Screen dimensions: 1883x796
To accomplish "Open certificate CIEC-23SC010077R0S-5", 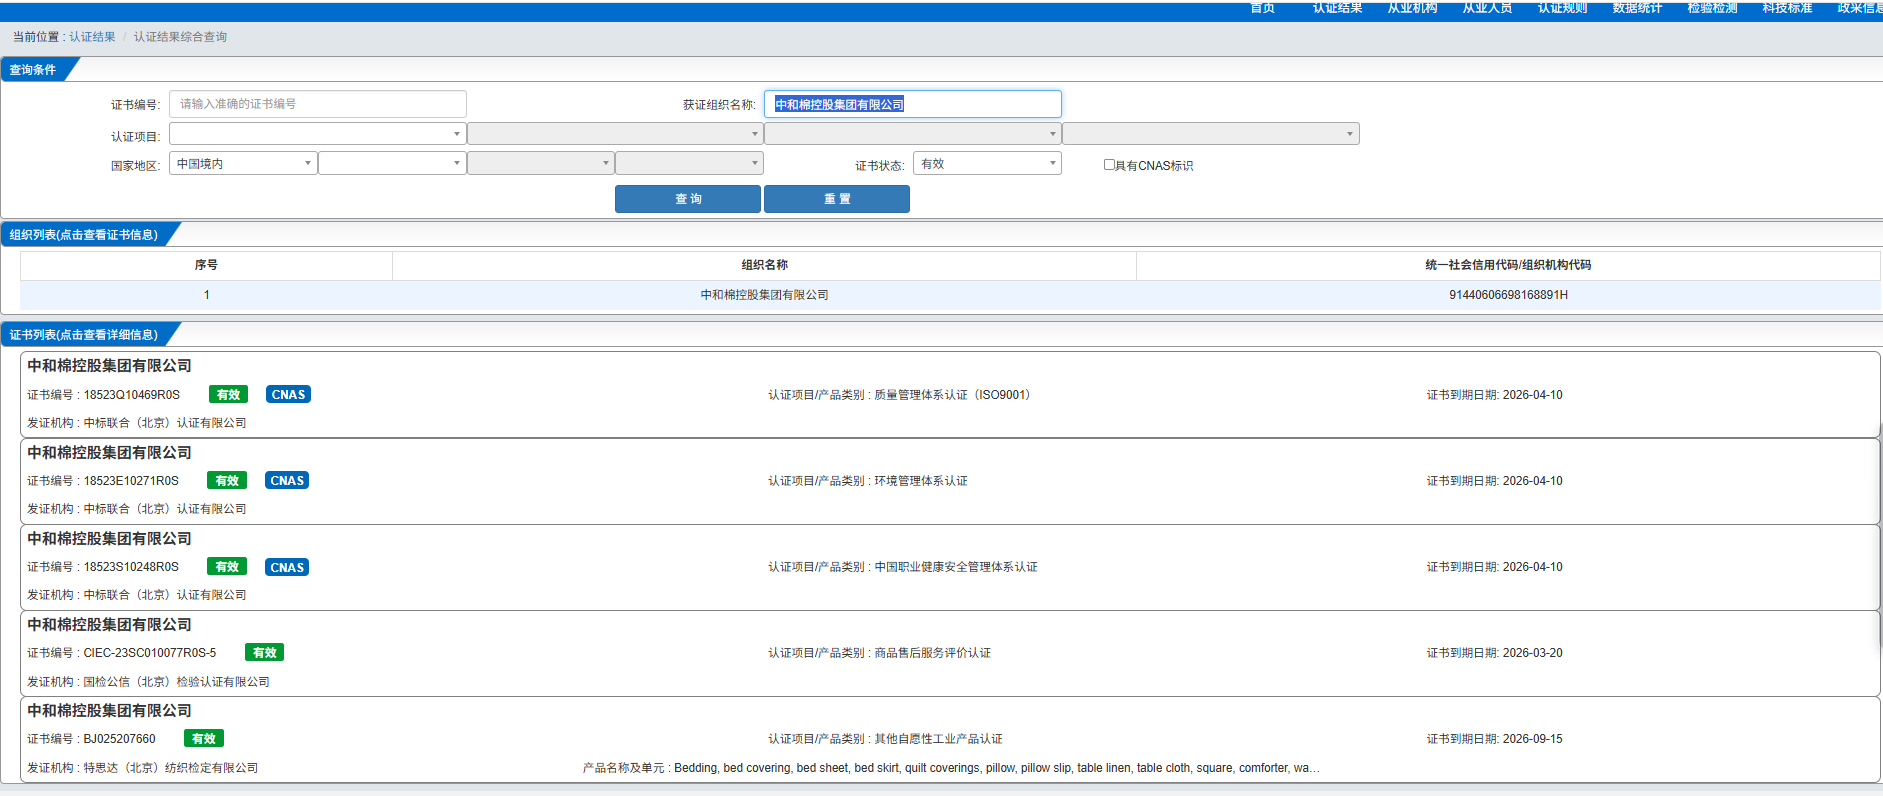I will point(150,653).
